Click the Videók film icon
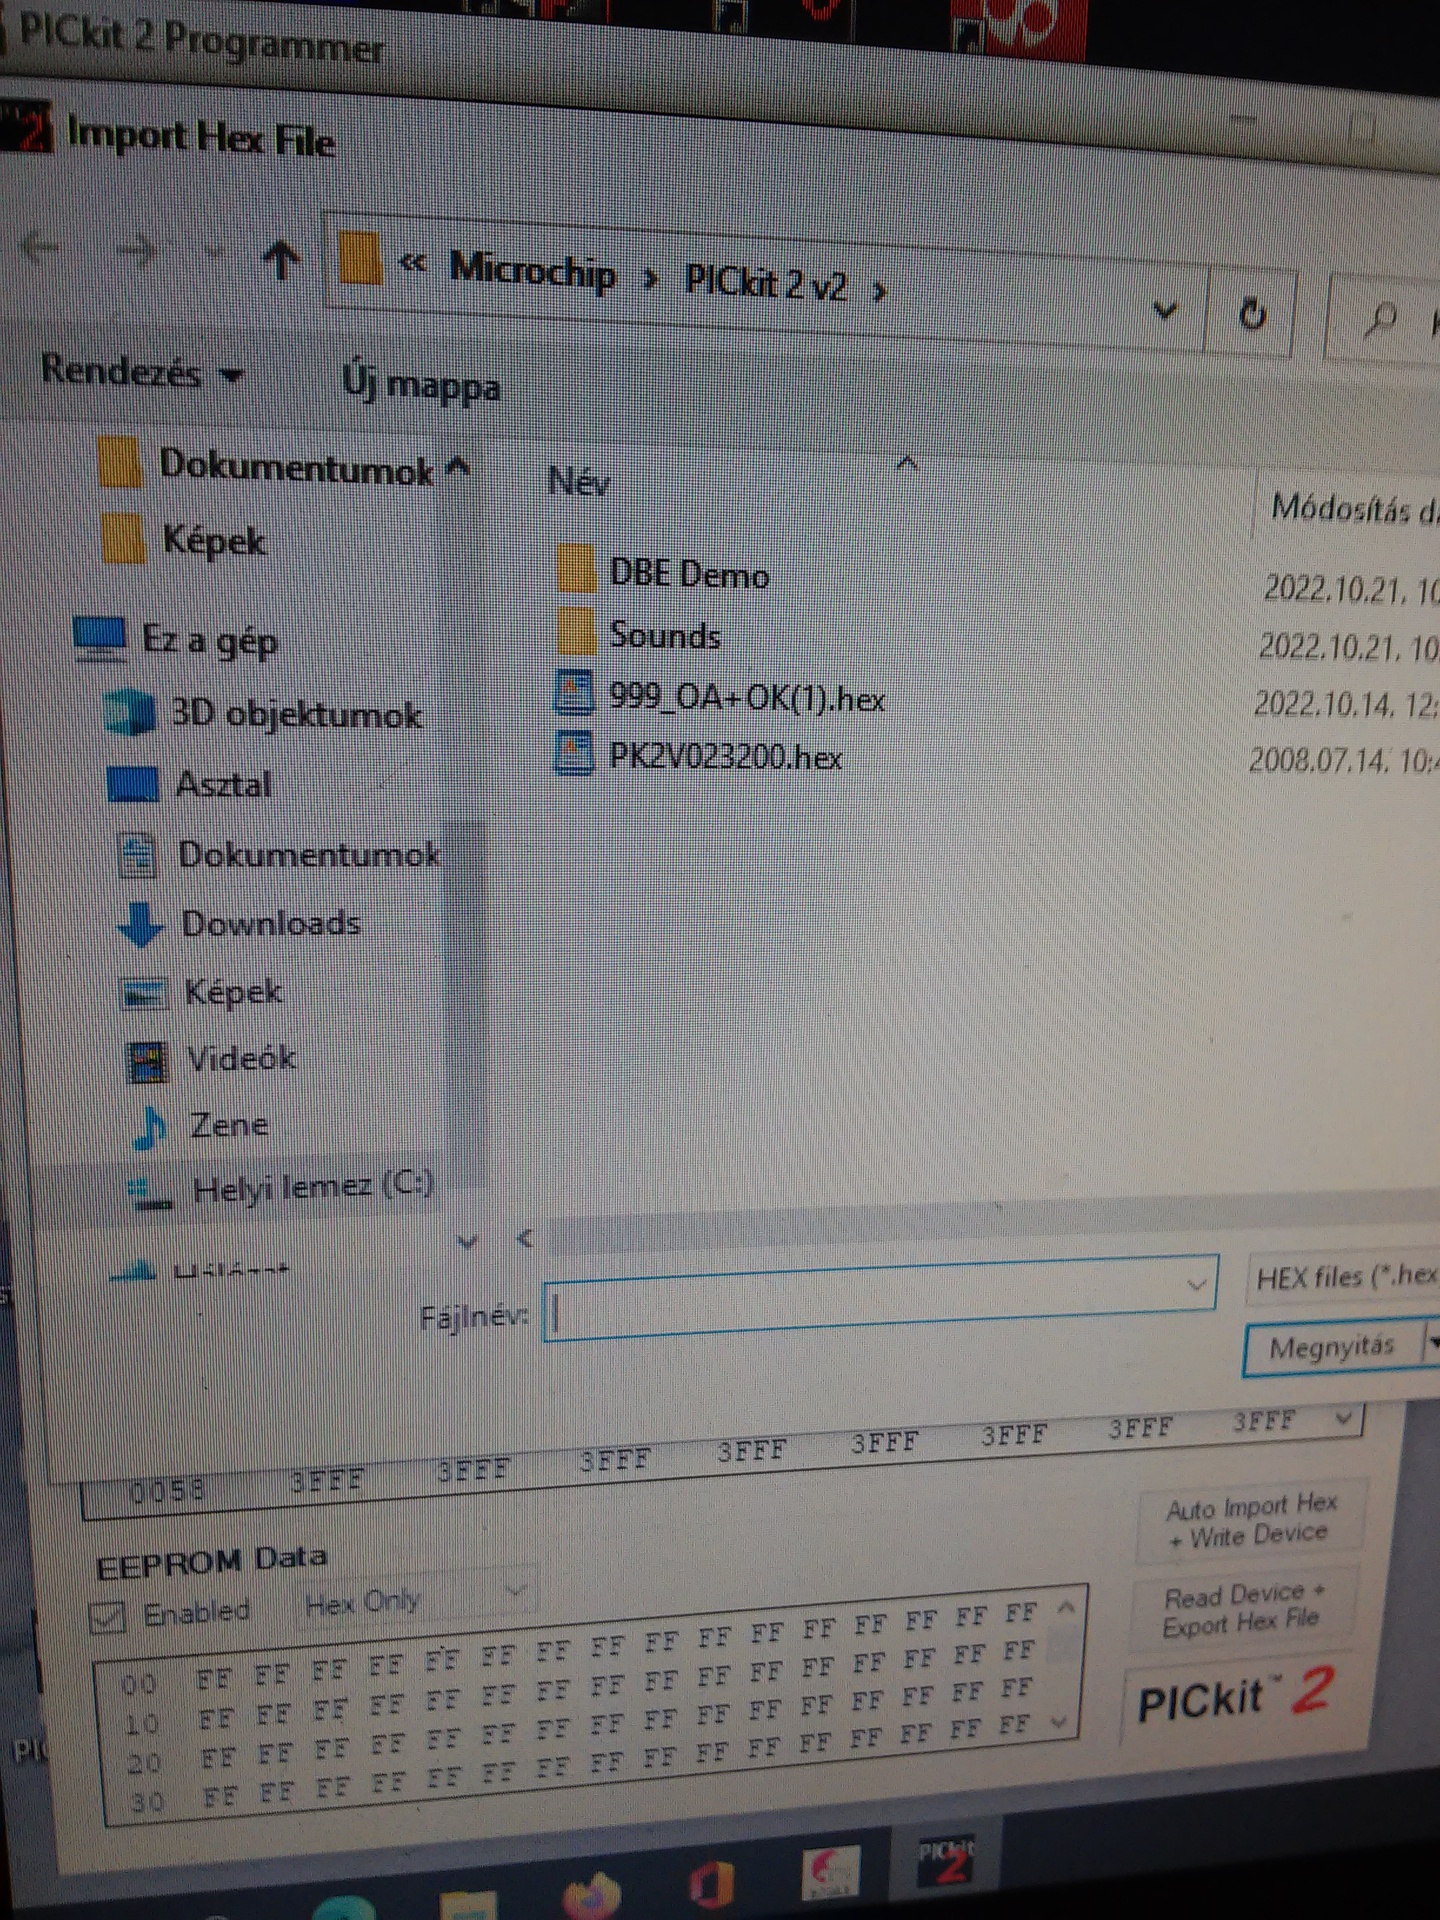This screenshot has width=1440, height=1920. 148,1061
